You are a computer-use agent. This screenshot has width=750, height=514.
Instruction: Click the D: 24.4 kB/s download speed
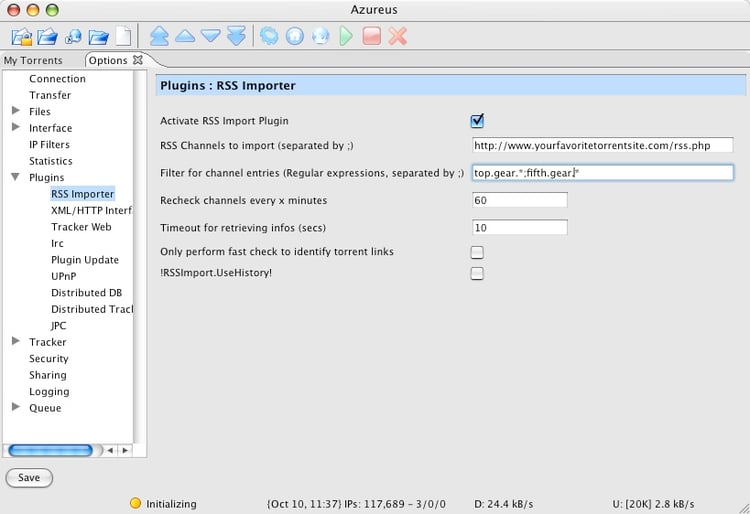click(x=504, y=504)
